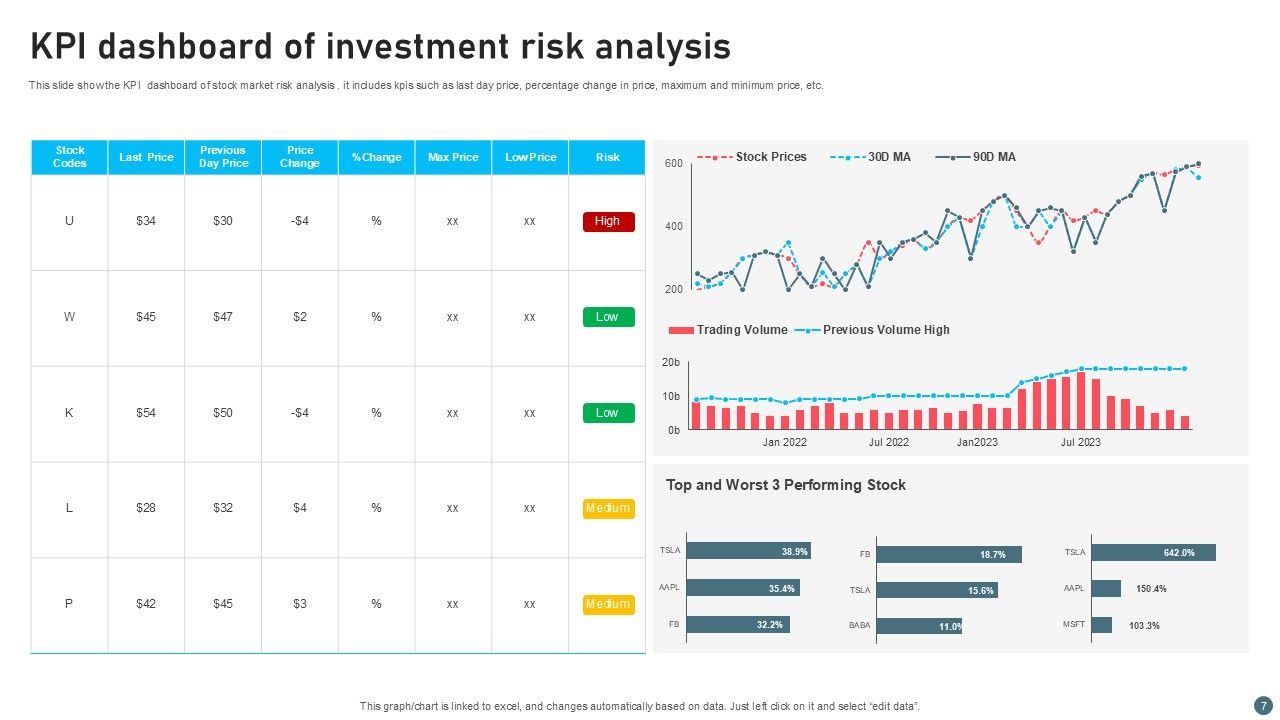Click the $54 last price cell
This screenshot has width=1280, height=720.
[146, 413]
